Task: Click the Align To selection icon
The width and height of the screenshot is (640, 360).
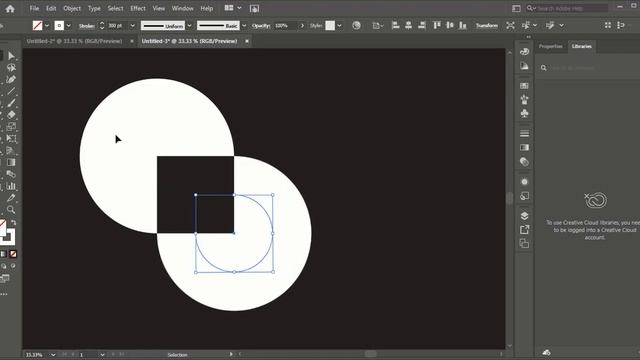Action: pos(378,26)
